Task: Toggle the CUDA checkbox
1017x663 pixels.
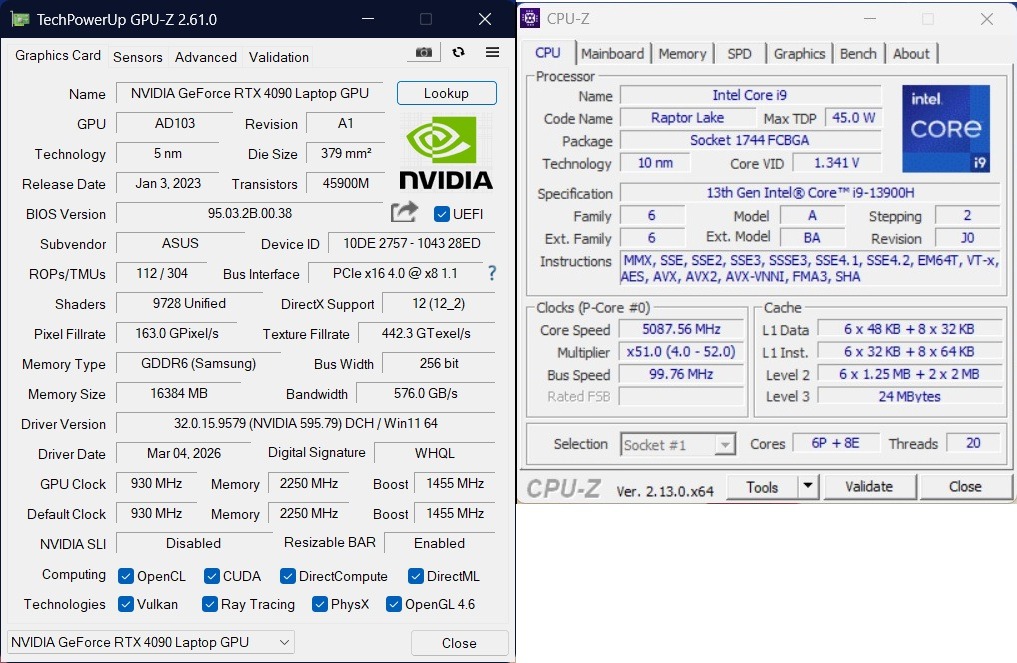Action: coord(211,576)
